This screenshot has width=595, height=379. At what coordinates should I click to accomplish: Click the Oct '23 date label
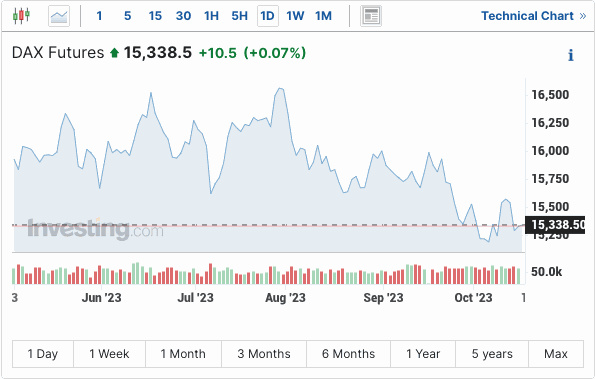473,298
